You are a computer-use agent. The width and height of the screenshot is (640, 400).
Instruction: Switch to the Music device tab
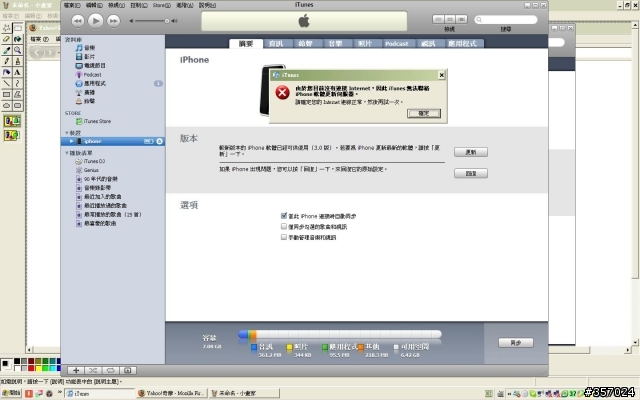pos(335,44)
